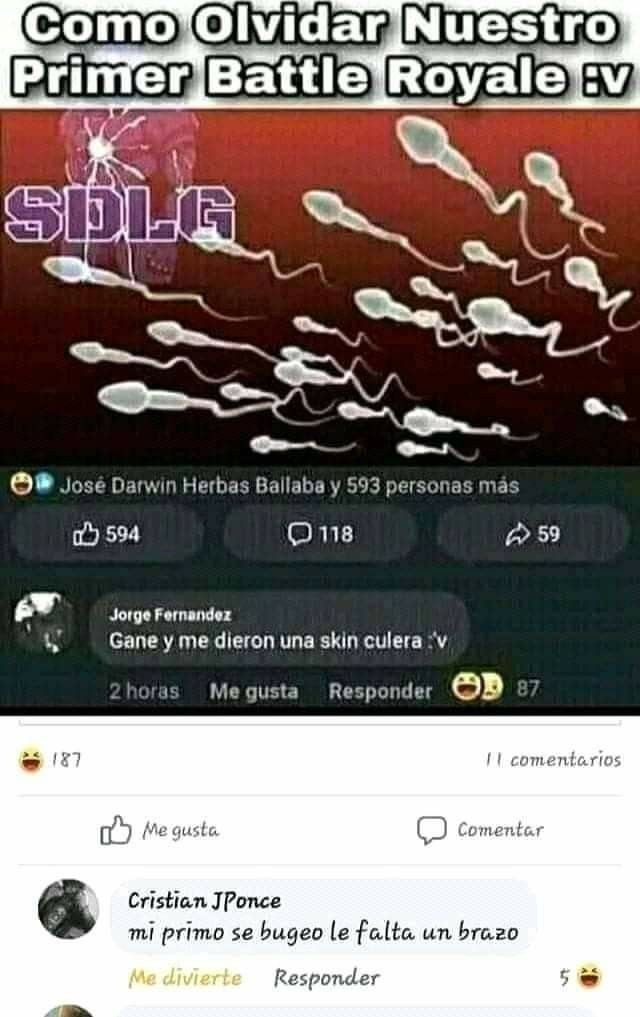
Task: Tap the laughing emoji beside 187
Action: tap(31, 760)
